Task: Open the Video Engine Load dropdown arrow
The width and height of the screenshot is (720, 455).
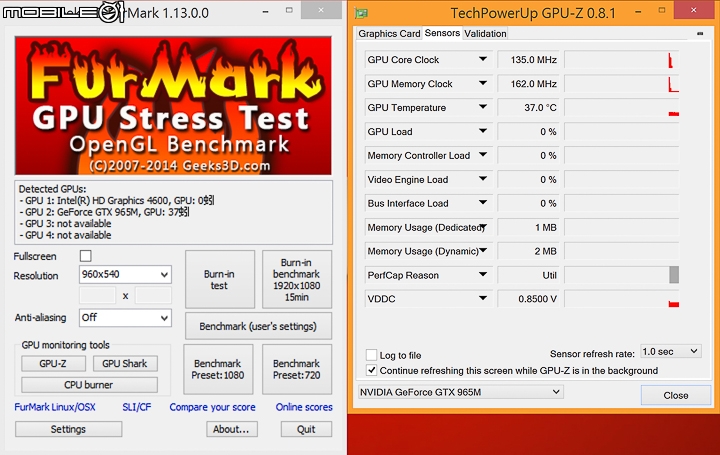Action: tap(483, 179)
